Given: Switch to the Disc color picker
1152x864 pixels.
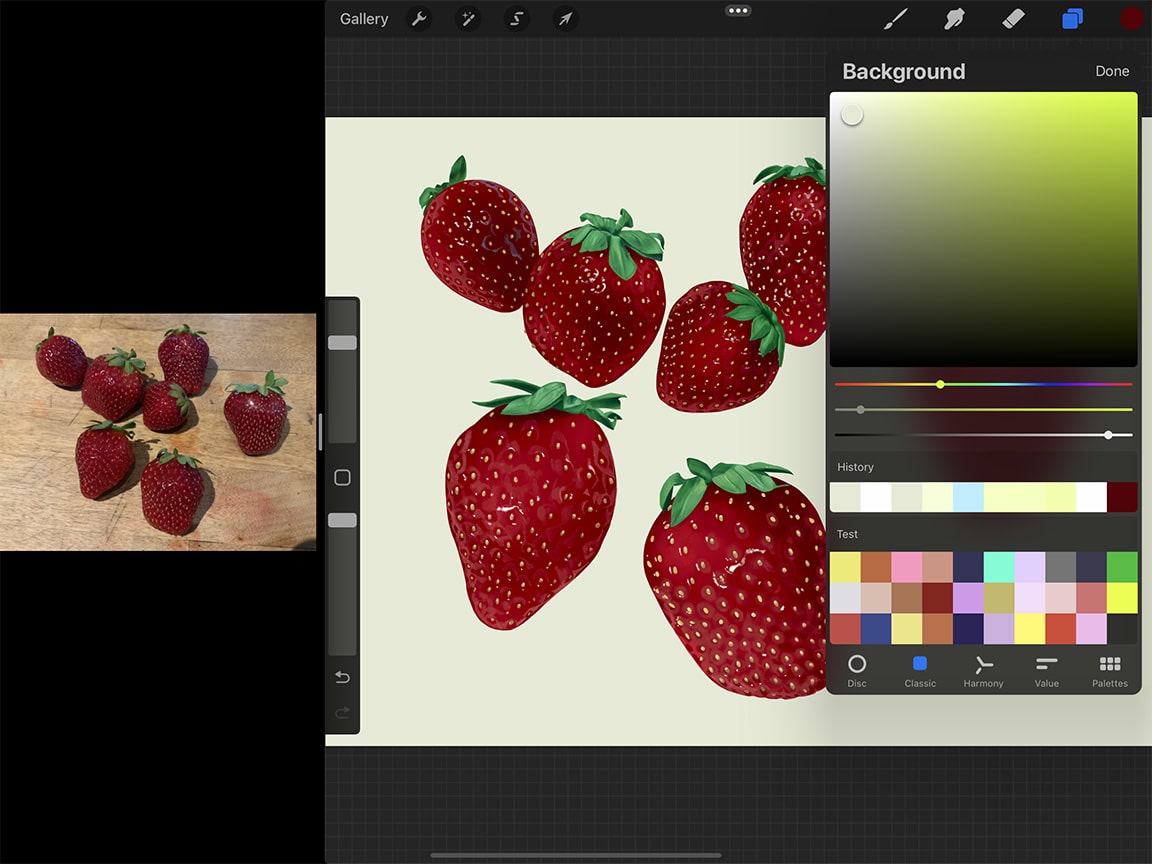Looking at the screenshot, I should click(x=857, y=670).
